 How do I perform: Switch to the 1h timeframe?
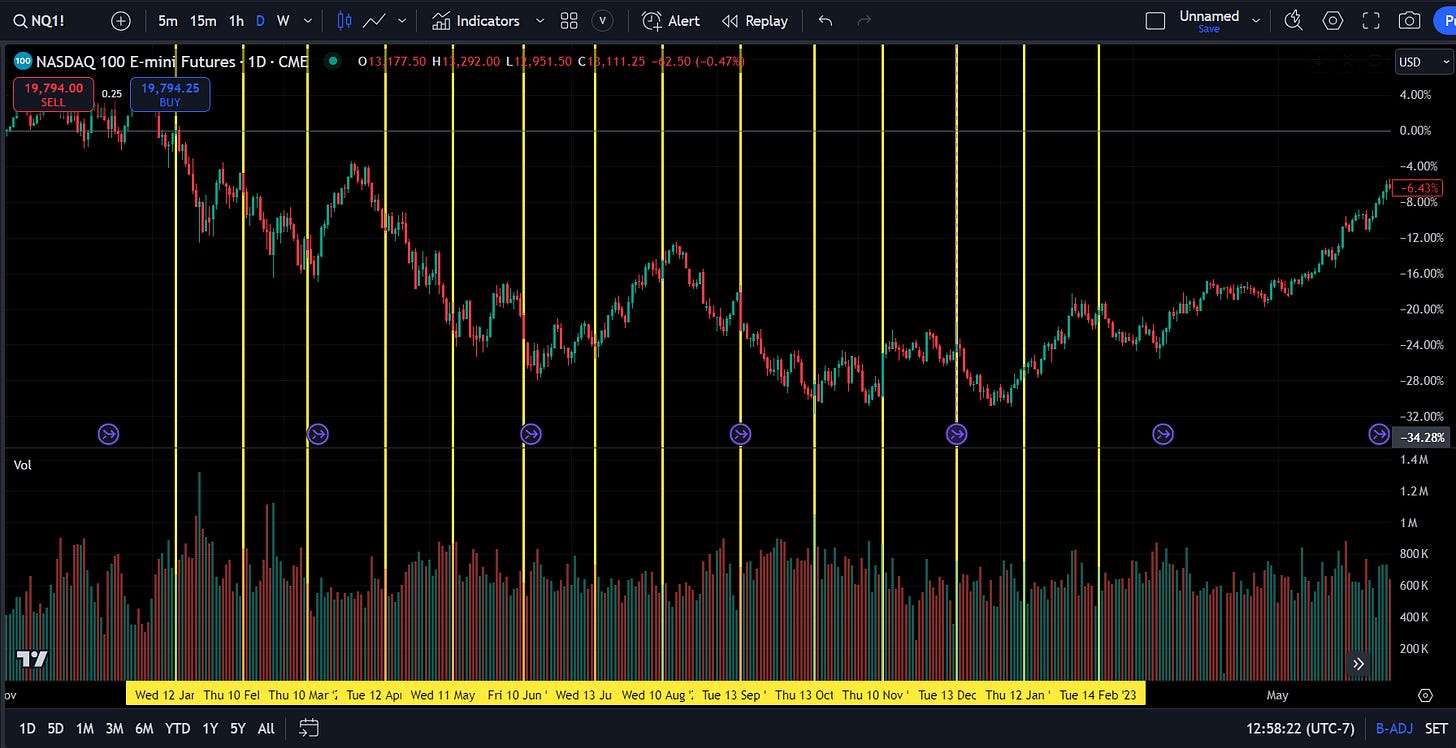236,20
